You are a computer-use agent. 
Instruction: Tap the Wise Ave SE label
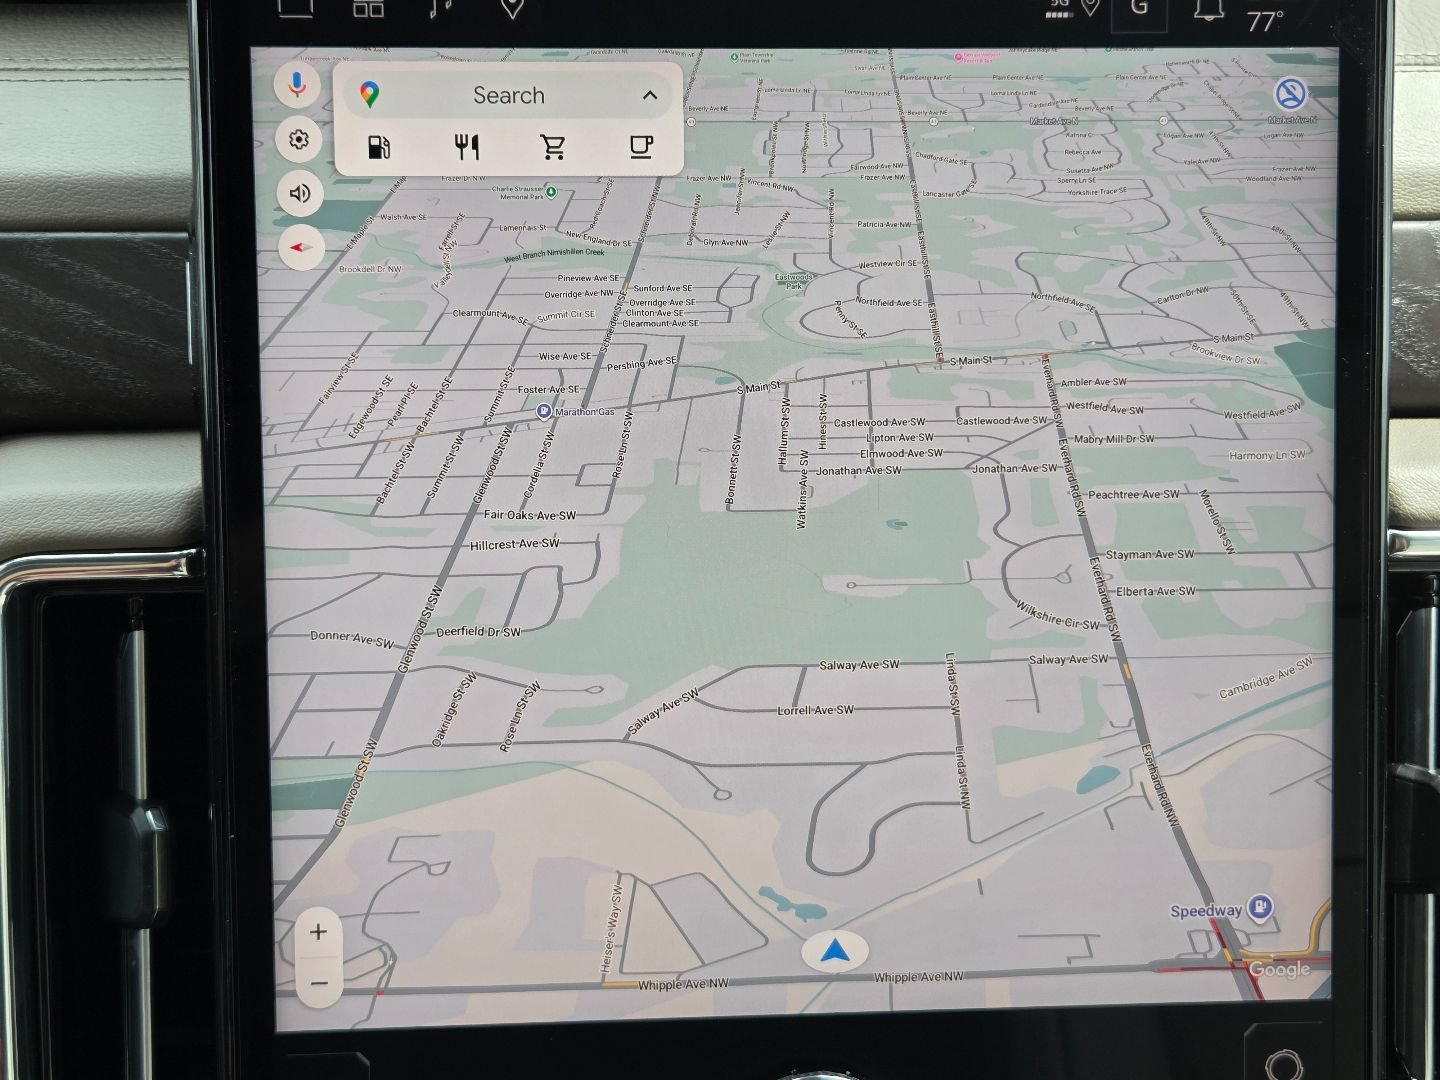coord(565,356)
